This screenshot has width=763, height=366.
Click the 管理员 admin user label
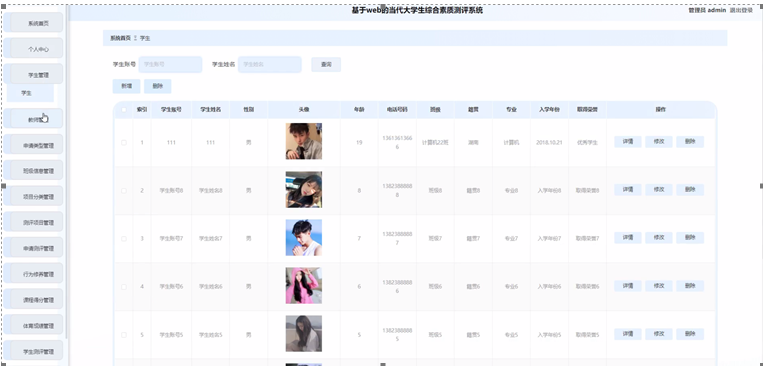click(x=707, y=10)
